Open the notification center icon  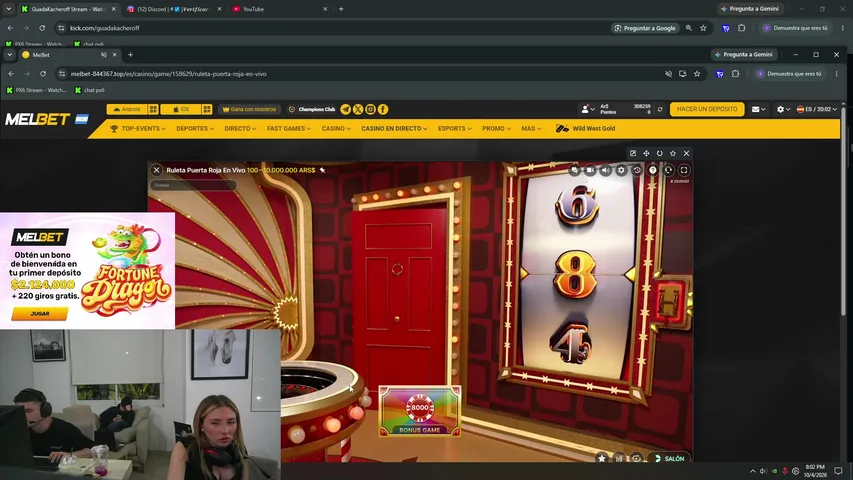(x=838, y=471)
